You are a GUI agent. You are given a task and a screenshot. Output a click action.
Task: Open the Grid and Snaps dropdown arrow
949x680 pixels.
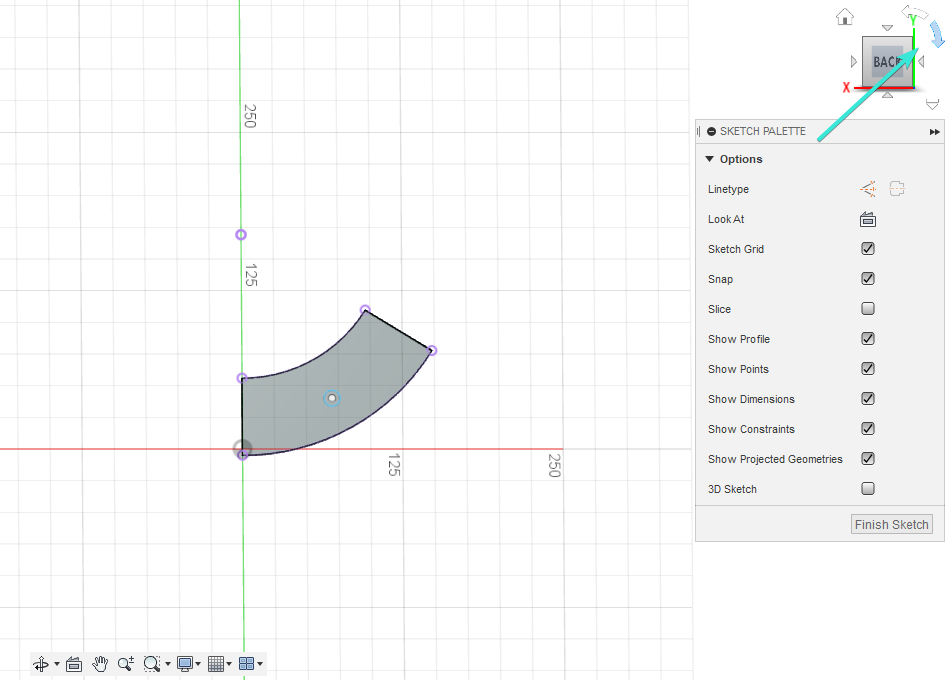pos(229,664)
